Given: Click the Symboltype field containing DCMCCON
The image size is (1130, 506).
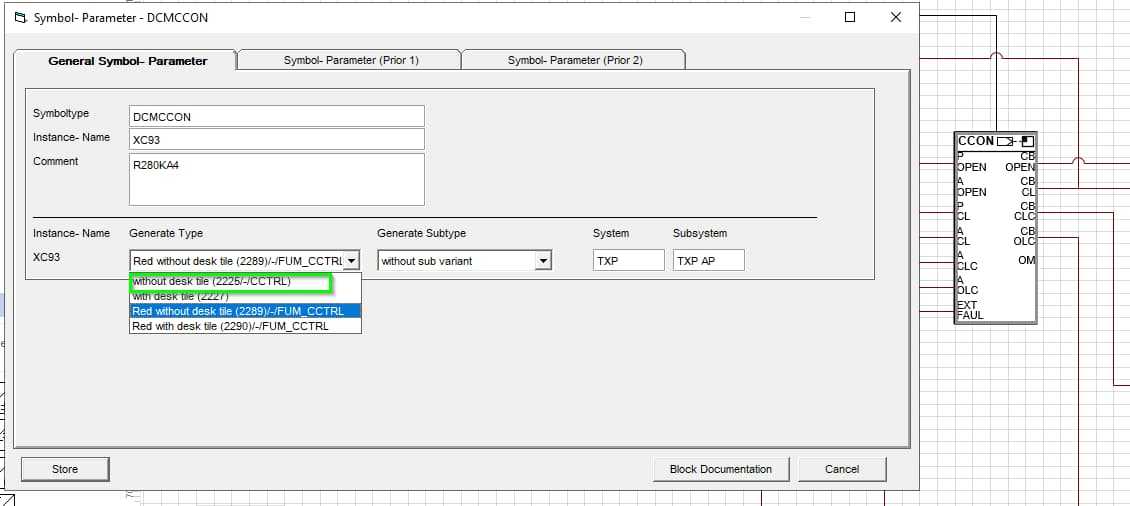Looking at the screenshot, I should (277, 116).
